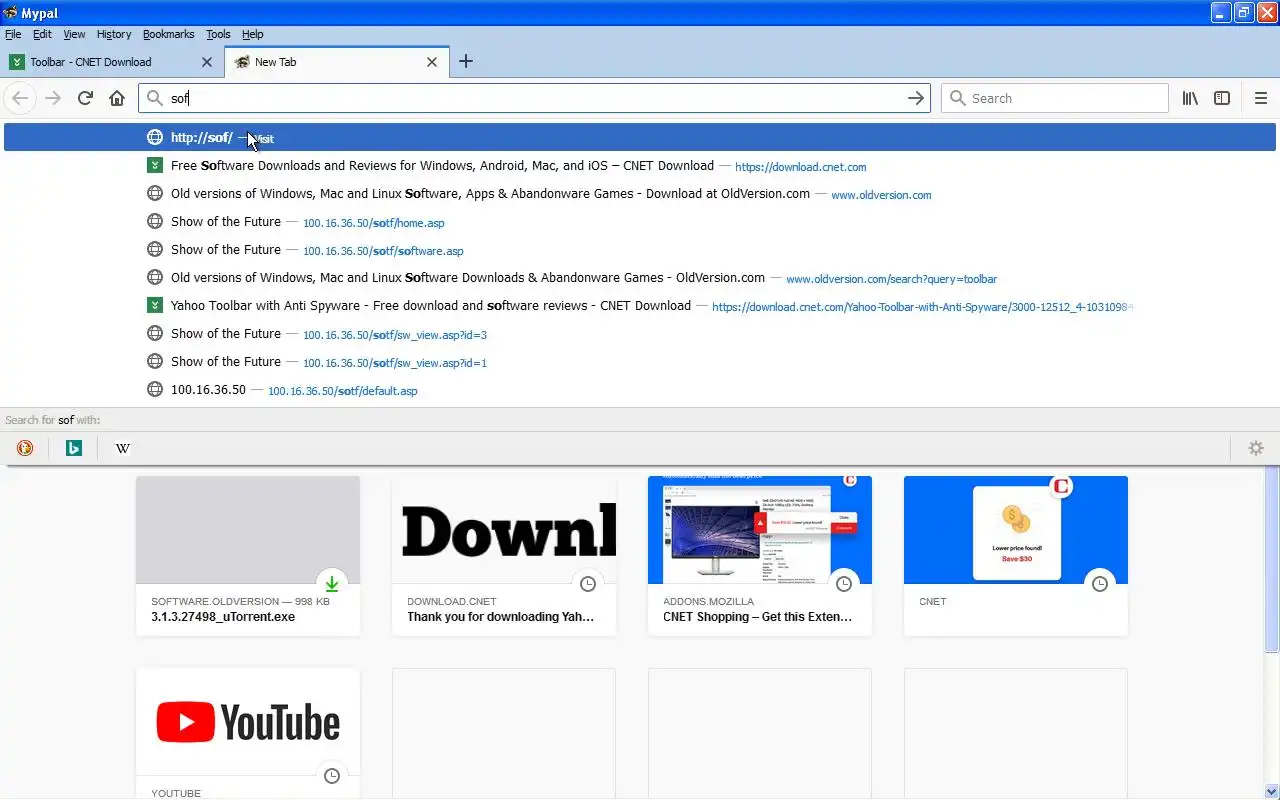Open the Bookmarks menu

[168, 34]
